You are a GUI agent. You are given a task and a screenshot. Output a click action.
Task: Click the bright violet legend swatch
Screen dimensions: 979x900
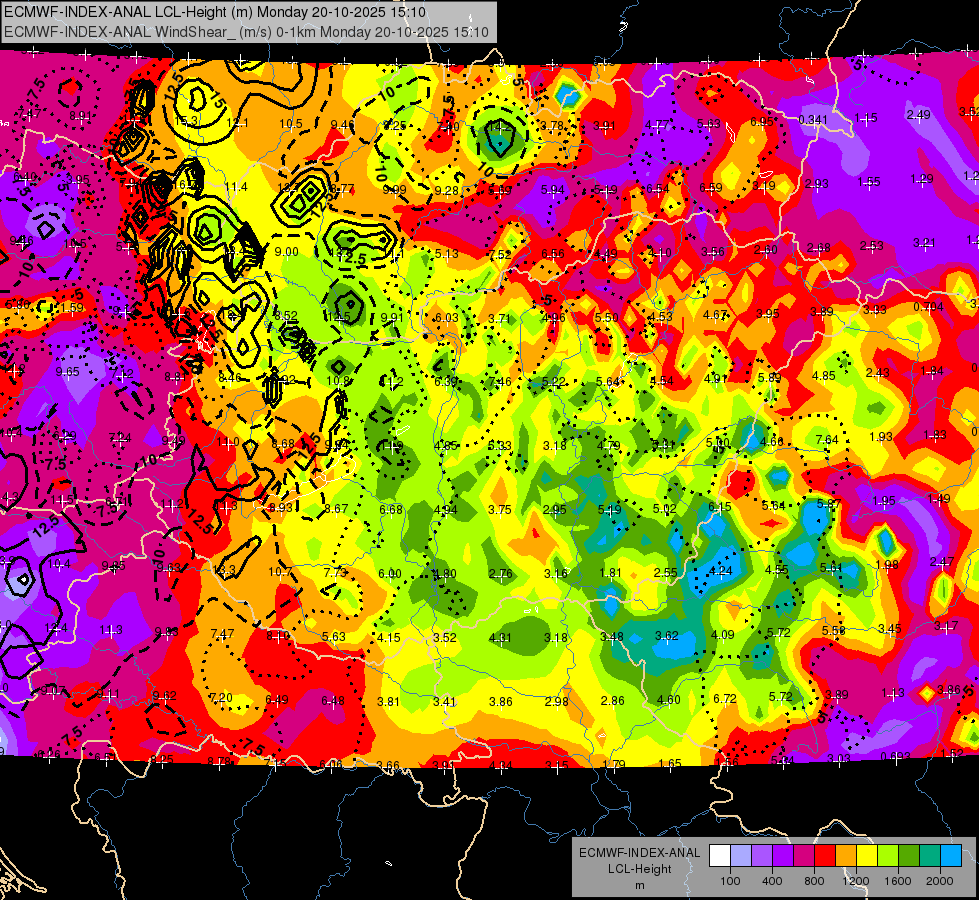783,856
